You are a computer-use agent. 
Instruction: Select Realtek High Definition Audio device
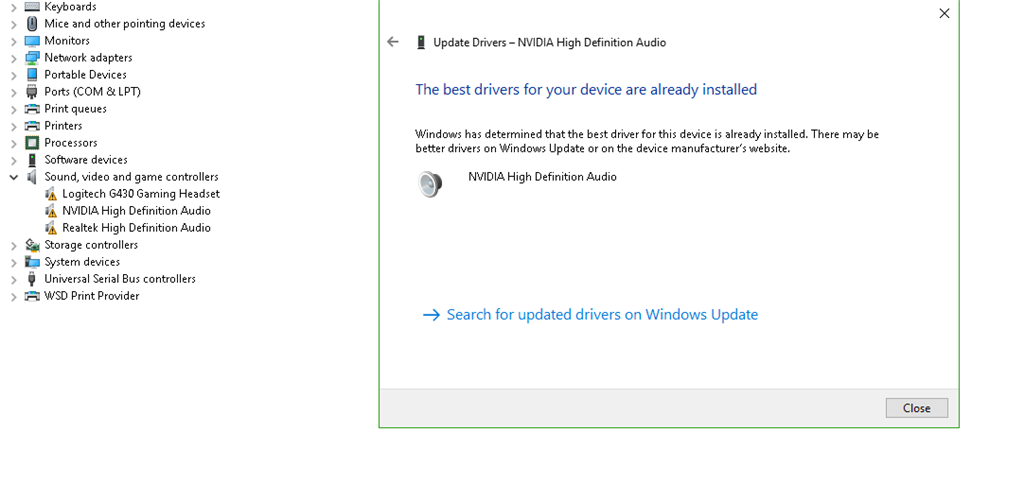tap(136, 228)
